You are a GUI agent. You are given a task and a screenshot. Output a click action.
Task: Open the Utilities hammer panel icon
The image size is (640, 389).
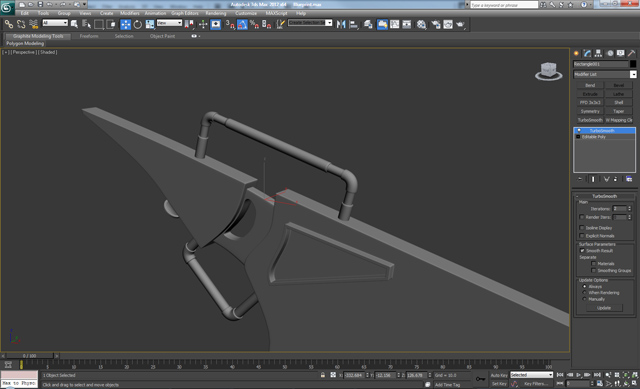click(x=631, y=53)
